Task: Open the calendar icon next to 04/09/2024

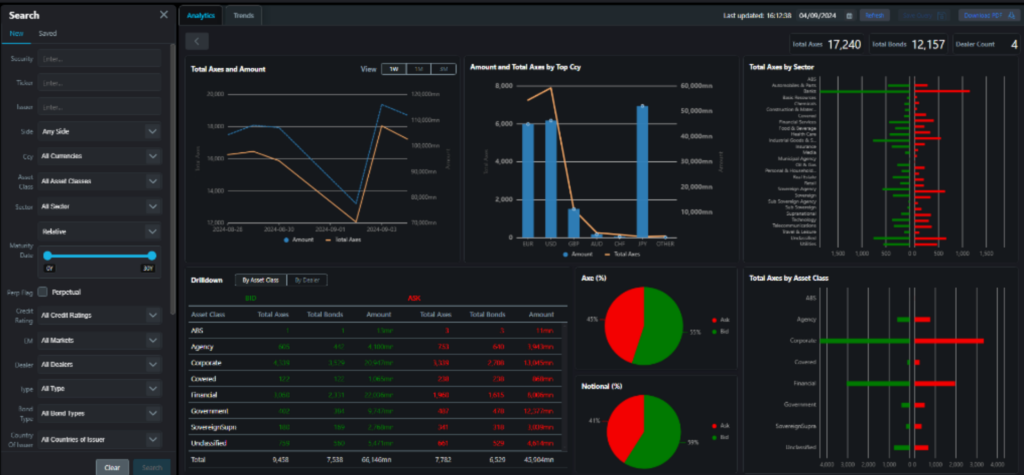Action: (849, 16)
